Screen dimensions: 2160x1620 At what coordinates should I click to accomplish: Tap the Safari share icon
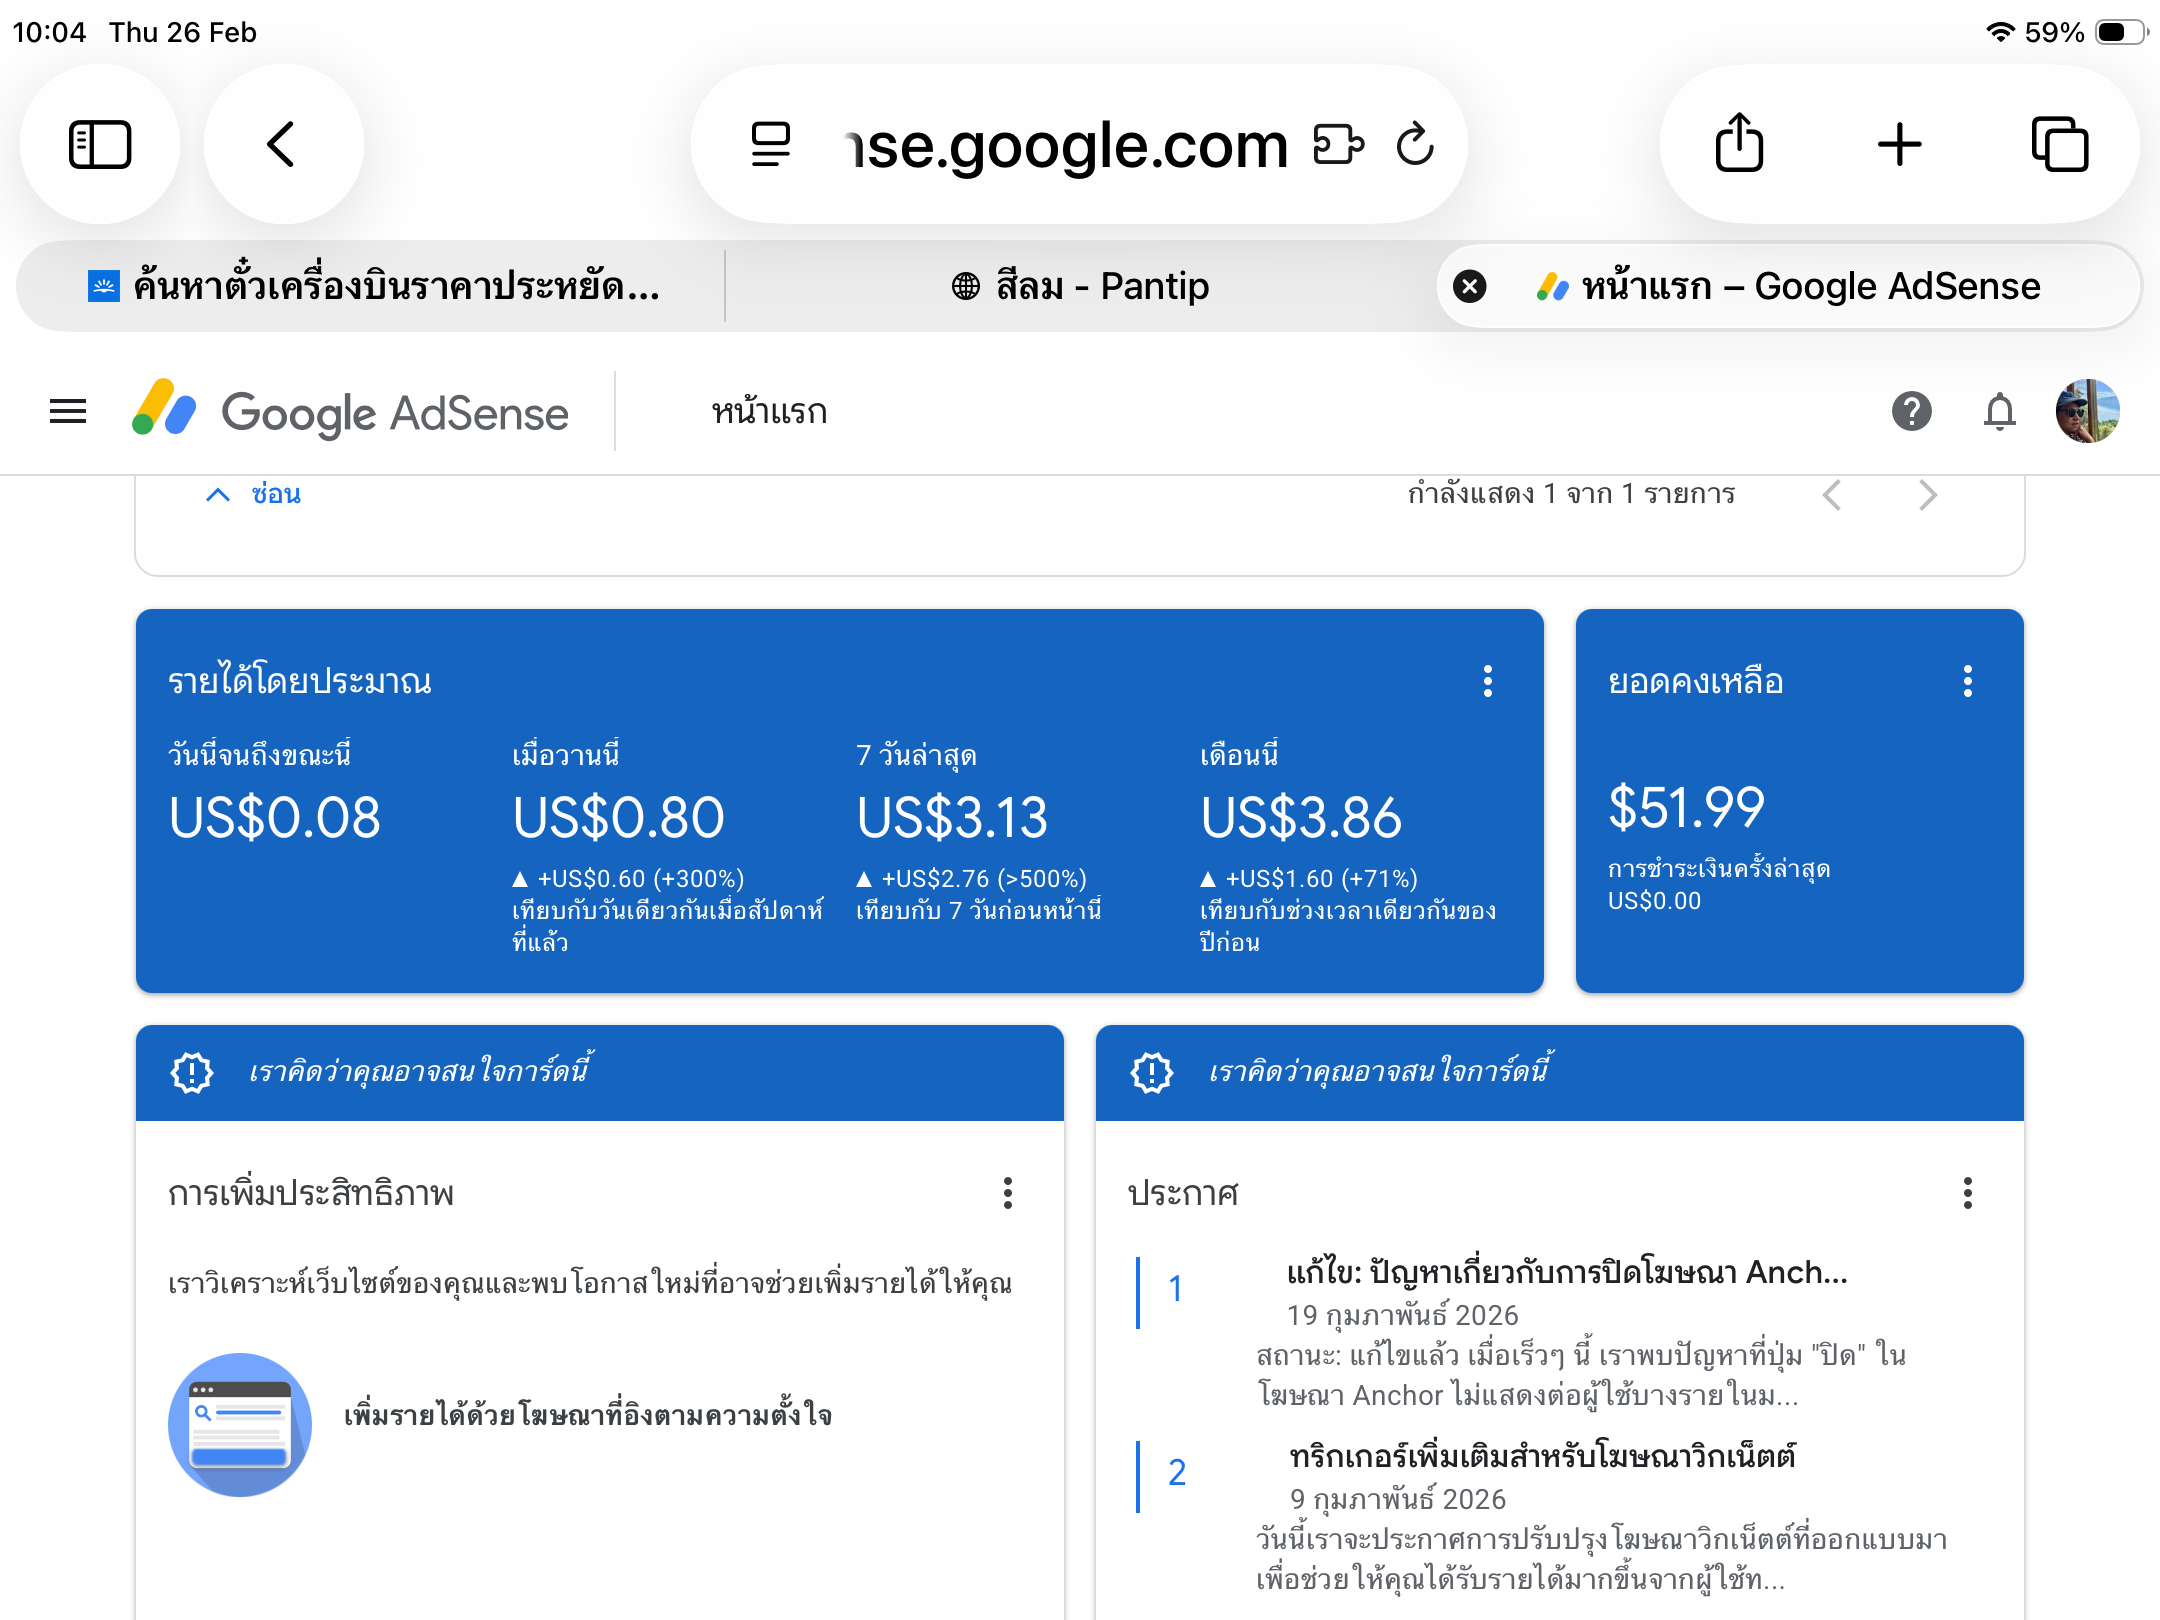click(x=1739, y=145)
